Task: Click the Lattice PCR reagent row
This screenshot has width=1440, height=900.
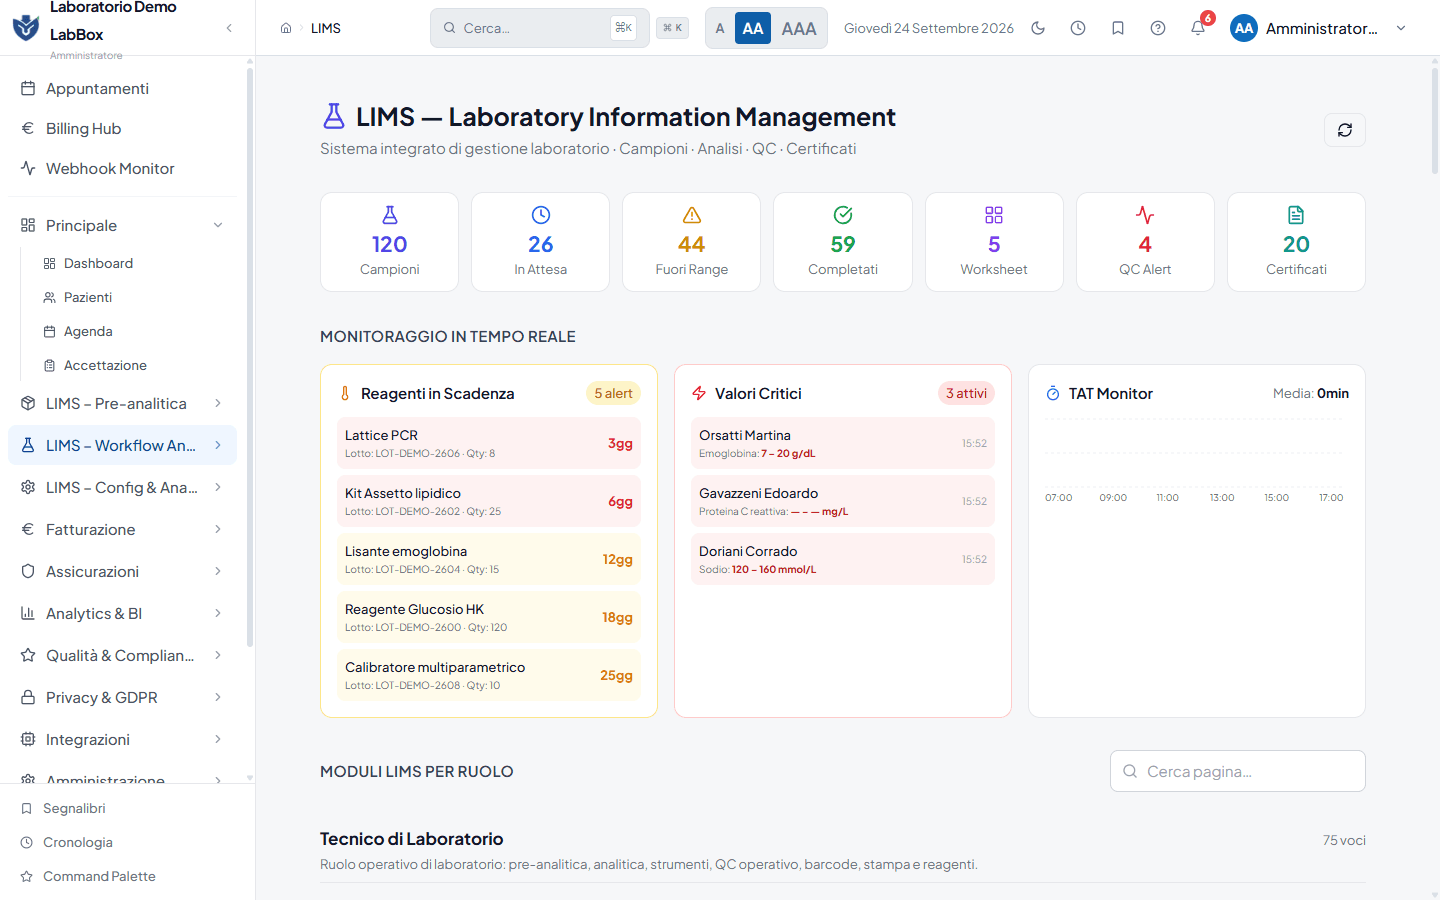Action: point(489,443)
